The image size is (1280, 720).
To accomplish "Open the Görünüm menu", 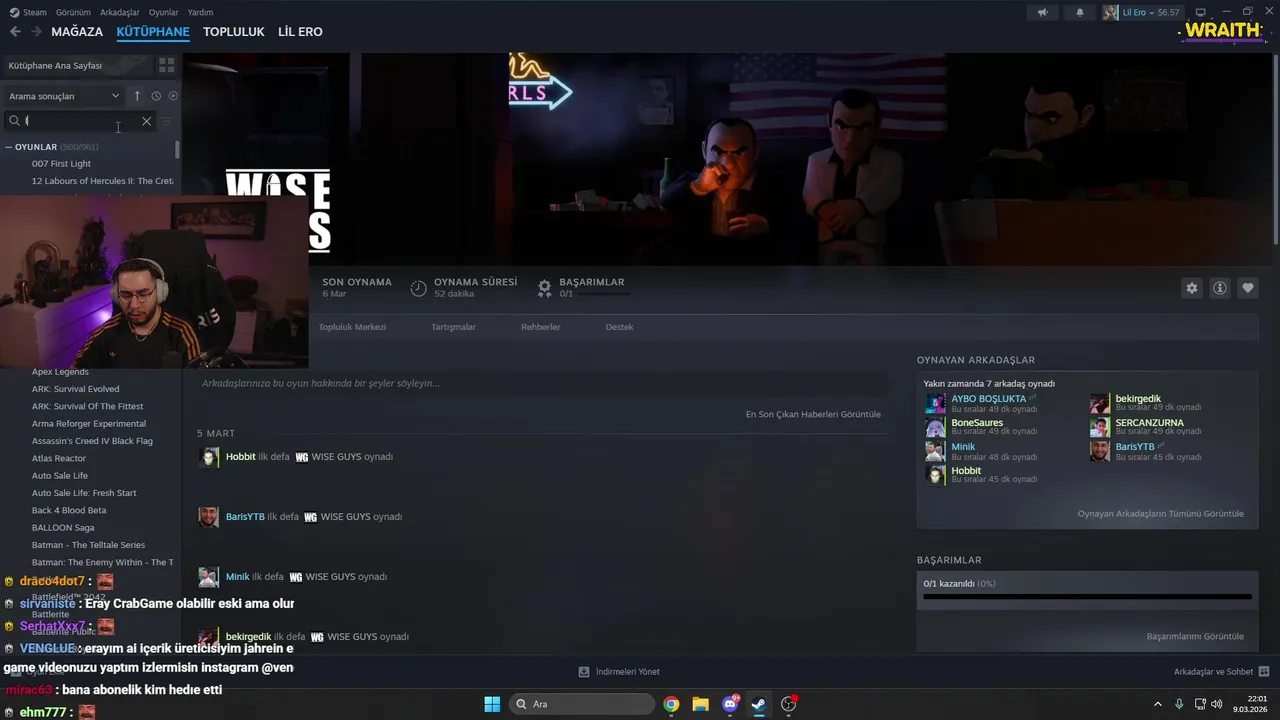I will coord(73,12).
